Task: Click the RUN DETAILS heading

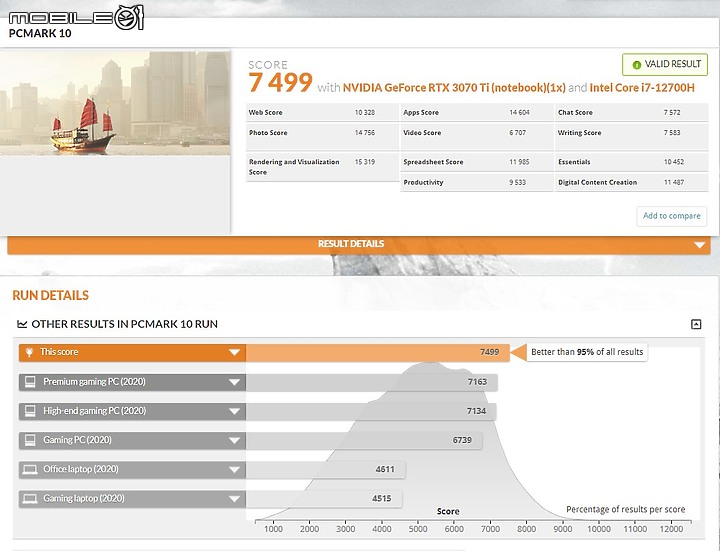Action: click(51, 296)
